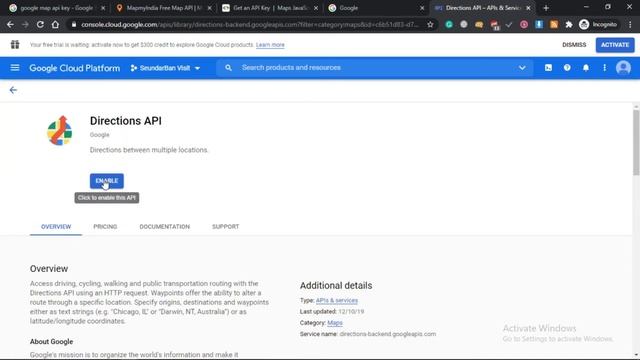Open the APIs & services type link
The image size is (640, 360).
tap(337, 300)
